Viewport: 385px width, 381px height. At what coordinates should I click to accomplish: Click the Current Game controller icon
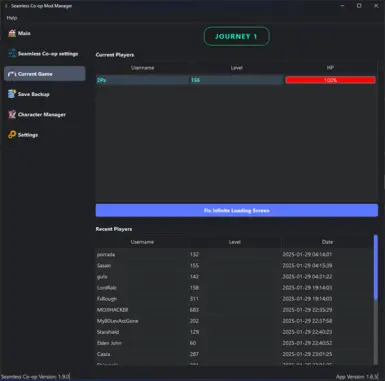click(12, 74)
